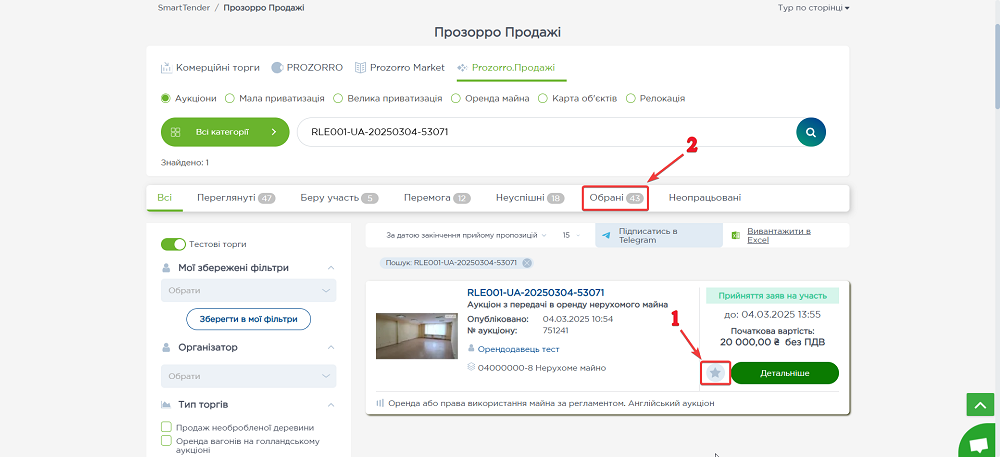Viewport: 1000px width, 457px height.
Task: Add auction to favorites with star icon
Action: coord(715,373)
